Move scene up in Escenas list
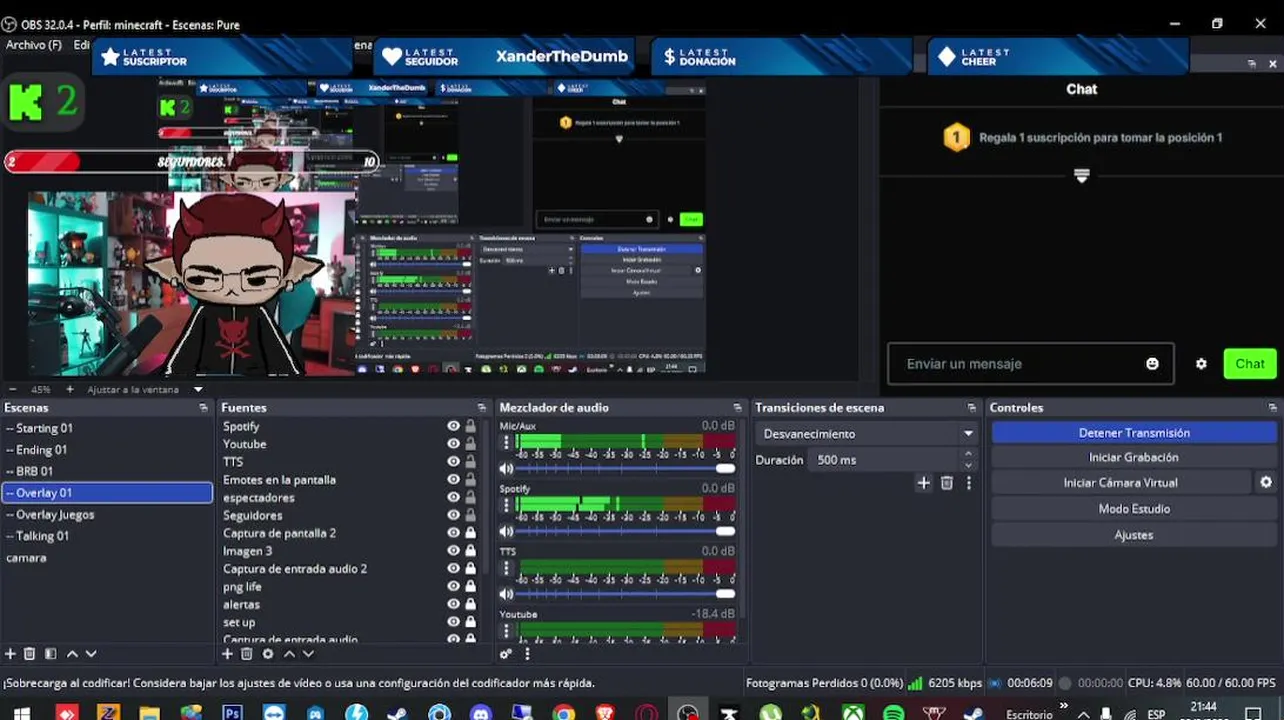Screen dimensions: 1284x720 tap(72, 654)
